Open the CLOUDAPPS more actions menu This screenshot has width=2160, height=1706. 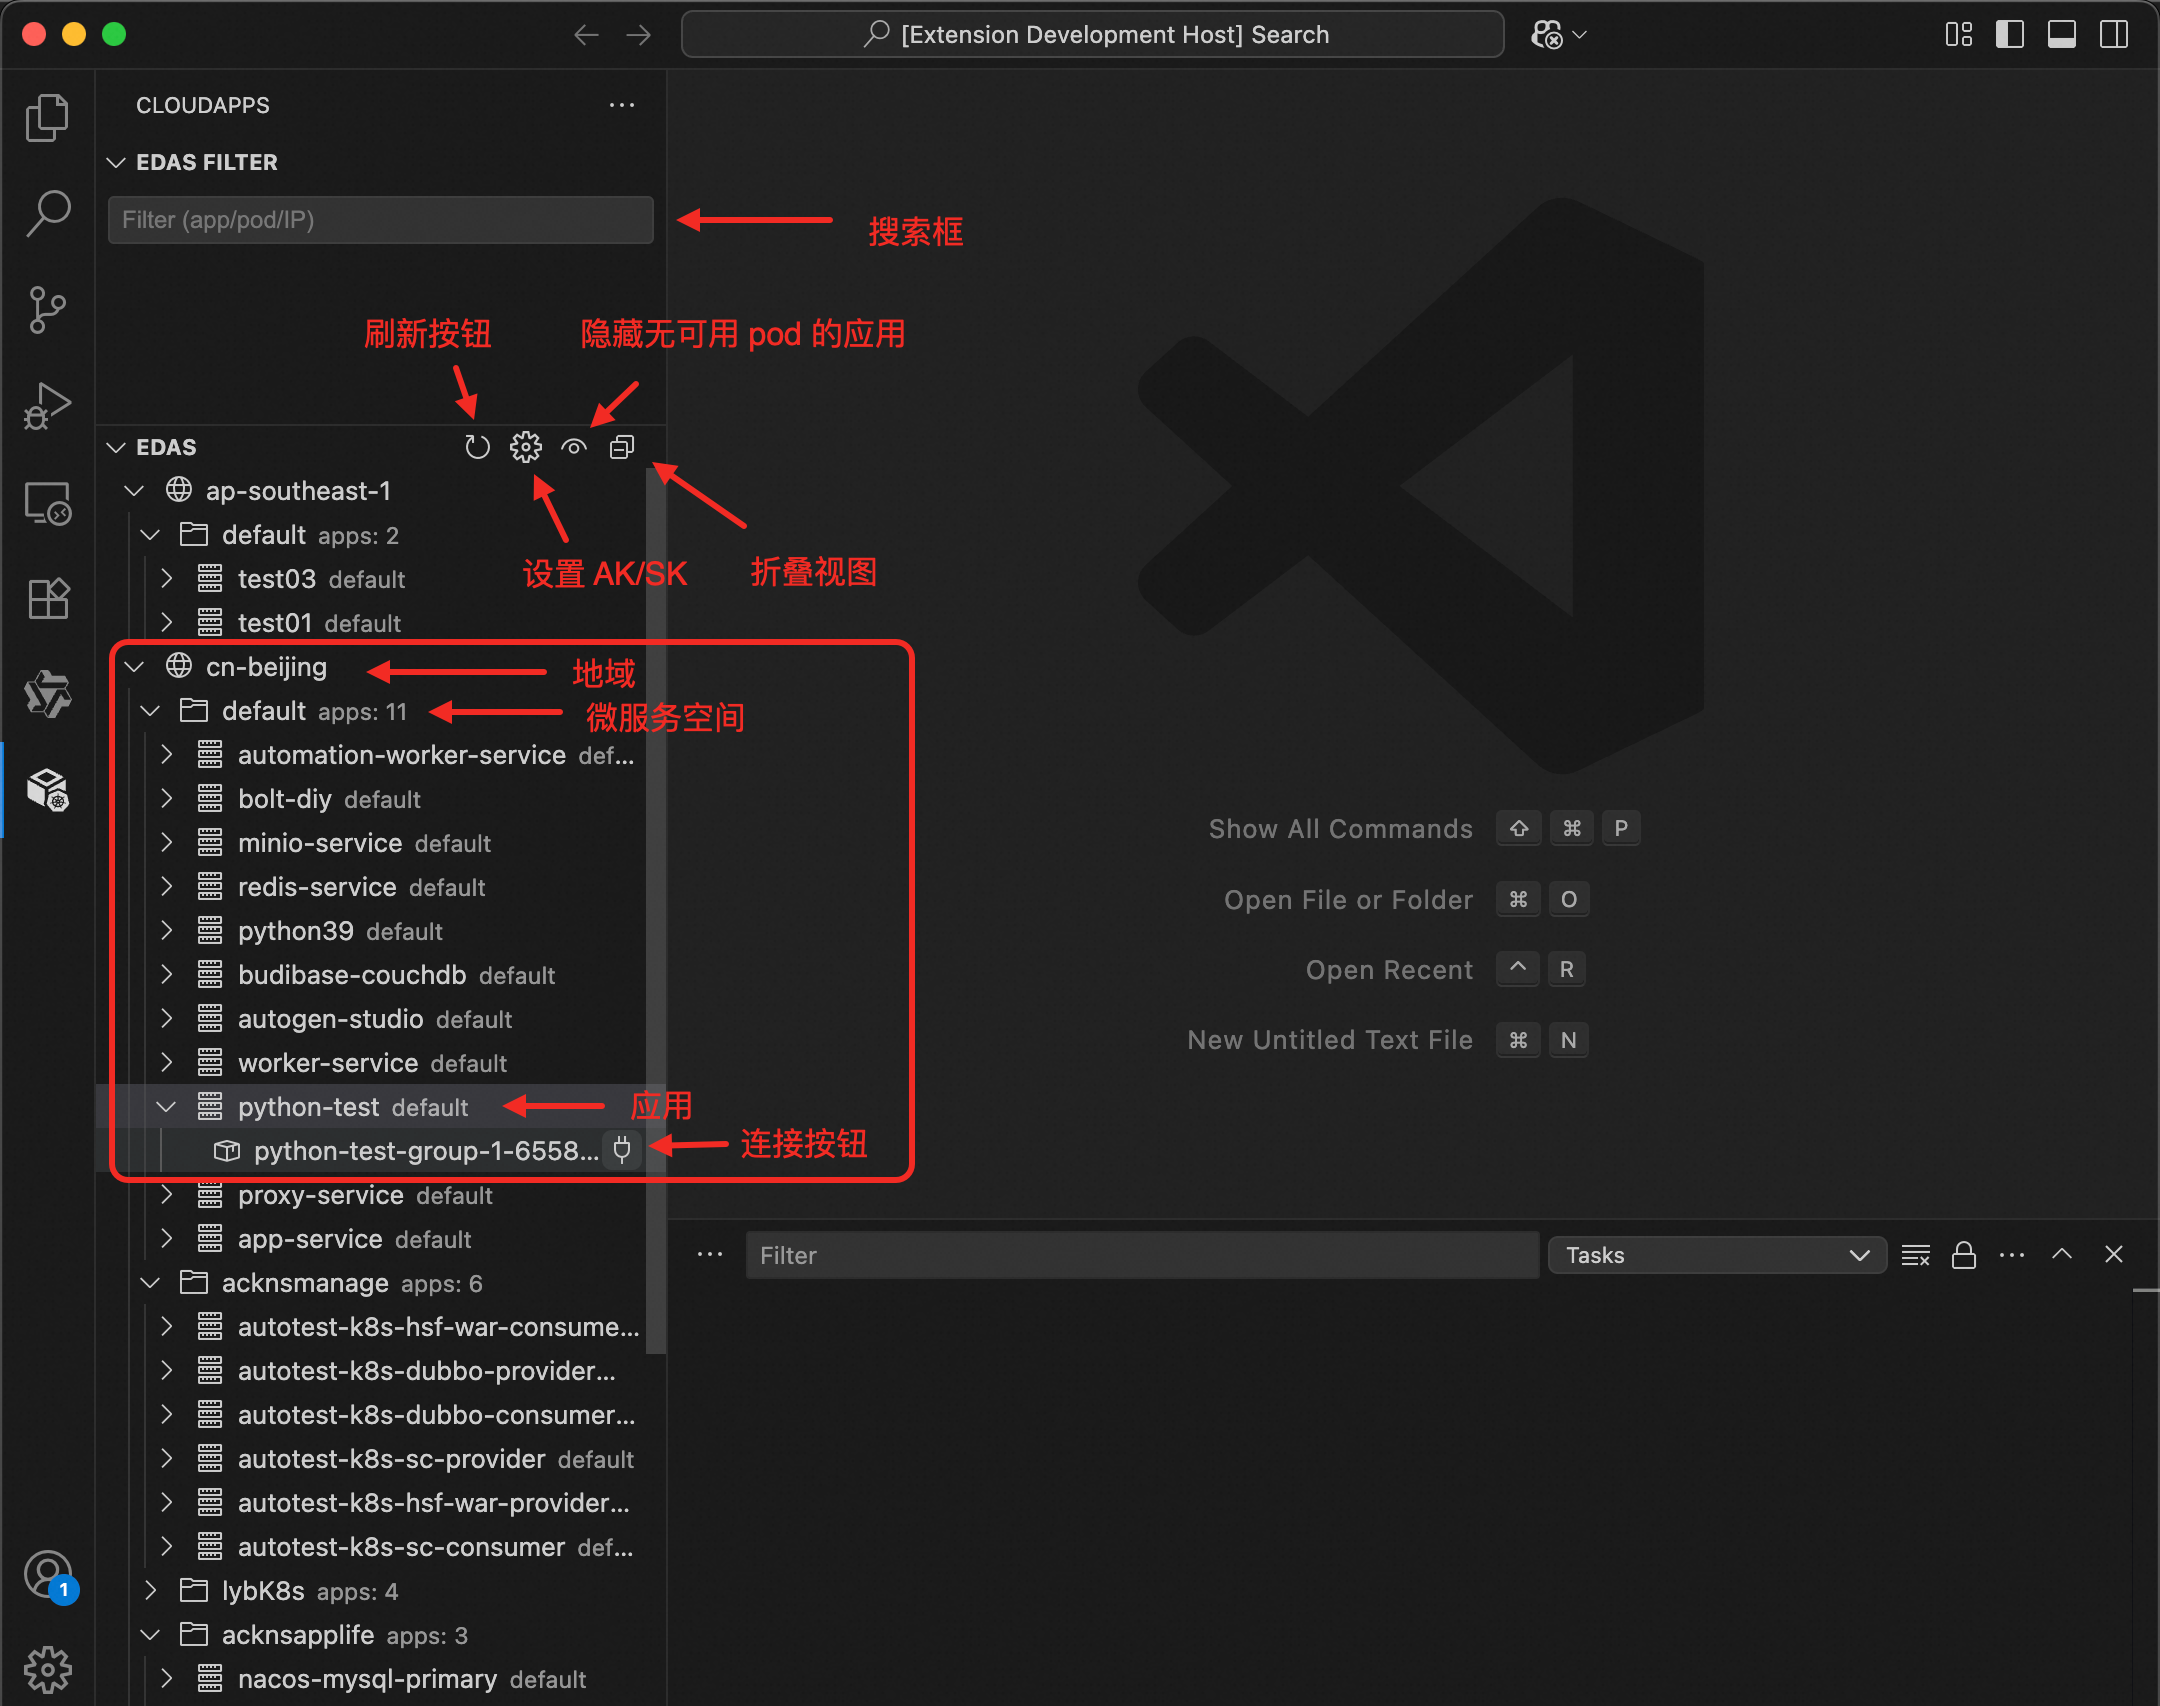622,105
